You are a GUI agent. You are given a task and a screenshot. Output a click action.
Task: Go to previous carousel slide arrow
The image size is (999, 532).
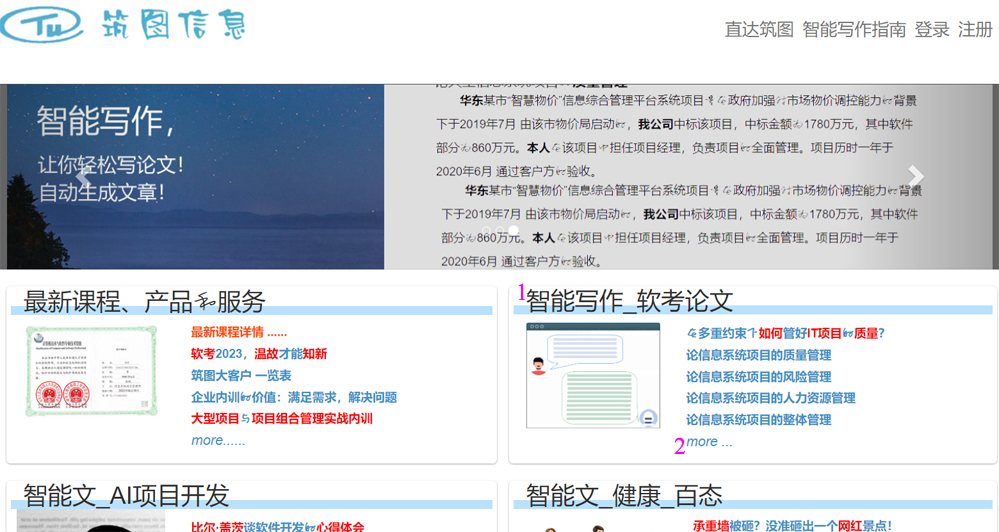tap(83, 176)
